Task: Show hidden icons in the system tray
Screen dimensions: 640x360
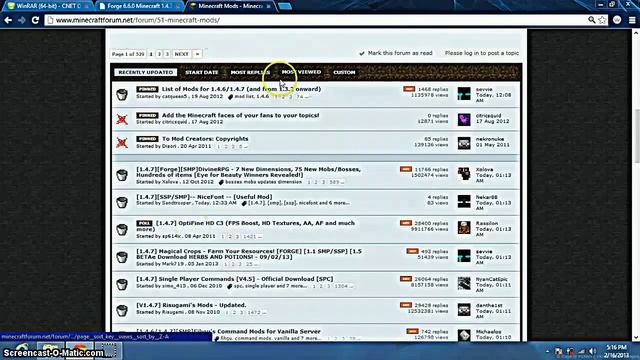Action: click(547, 351)
